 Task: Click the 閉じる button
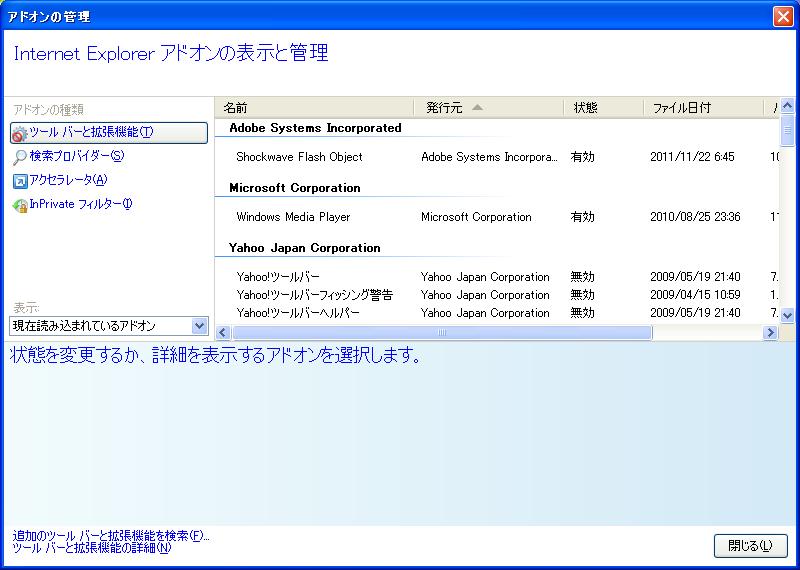[x=750, y=546]
